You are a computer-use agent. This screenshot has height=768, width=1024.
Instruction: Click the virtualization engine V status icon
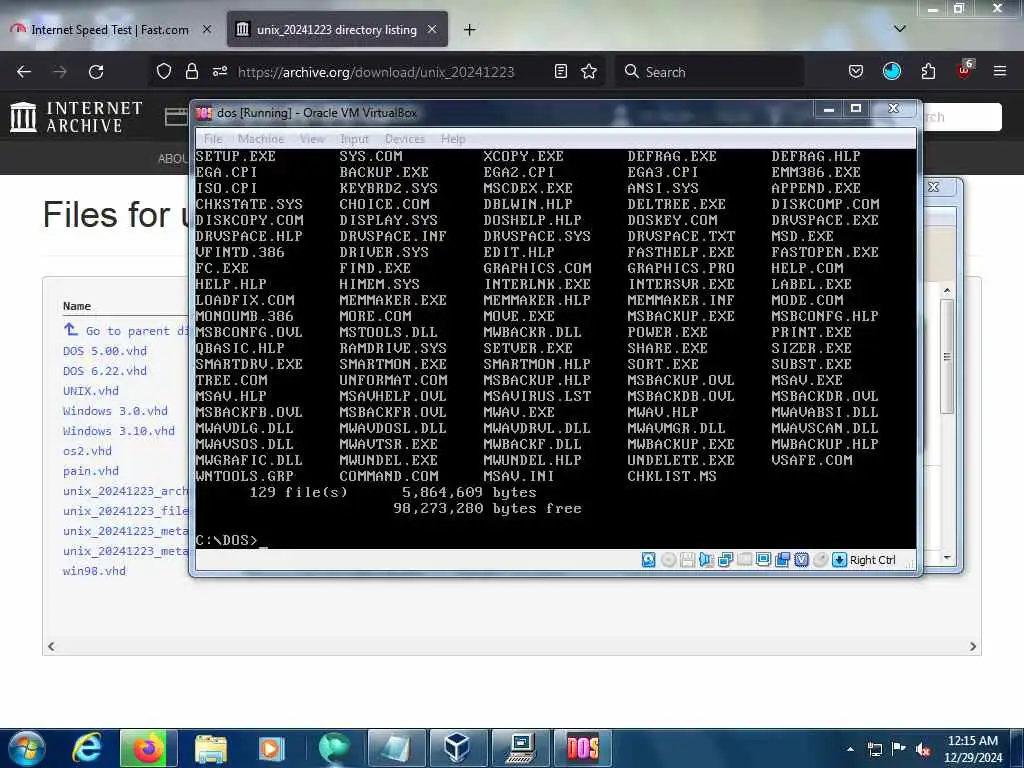point(801,560)
